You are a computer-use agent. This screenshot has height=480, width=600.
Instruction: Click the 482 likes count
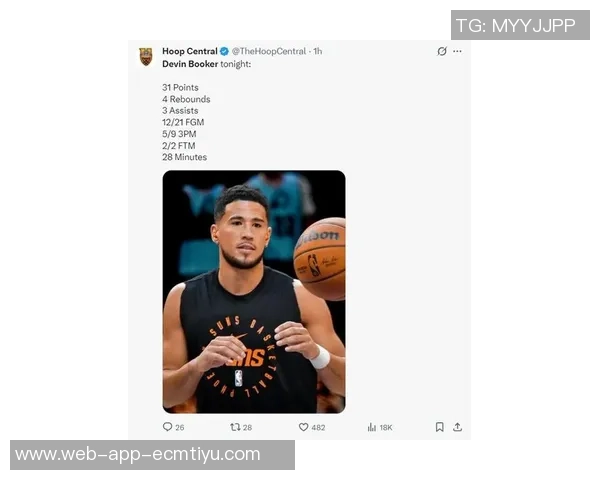318,428
